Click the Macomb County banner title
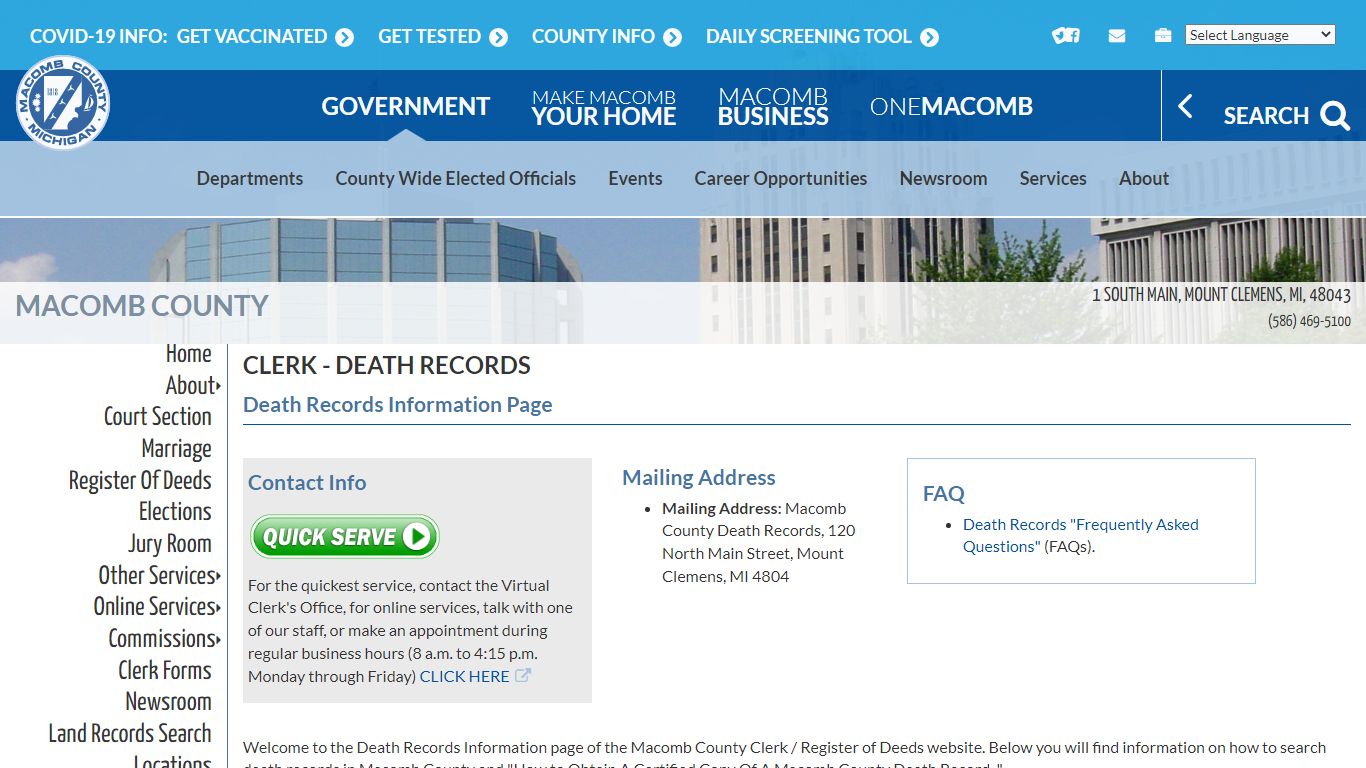This screenshot has height=768, width=1366. 142,306
